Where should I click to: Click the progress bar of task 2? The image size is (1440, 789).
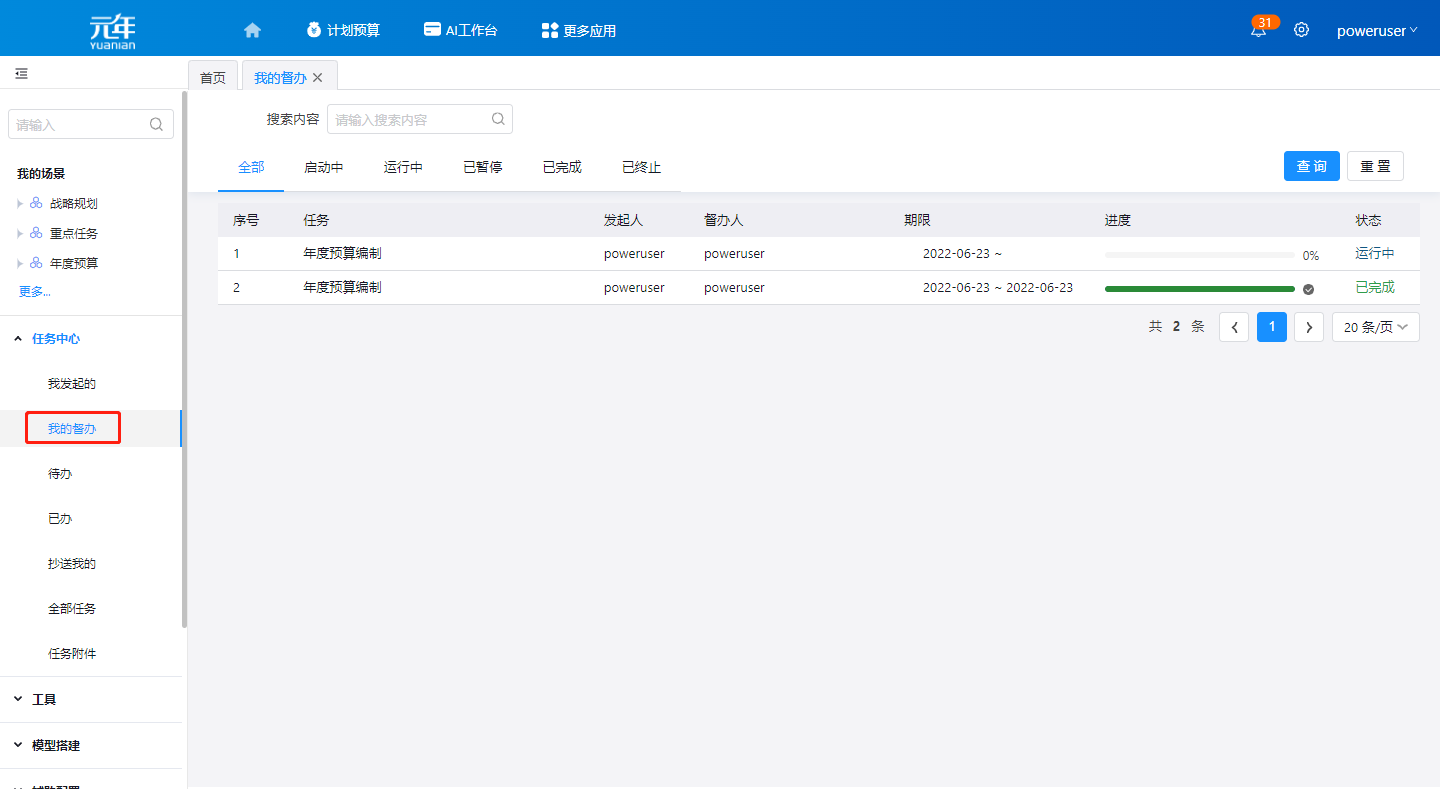coord(1199,289)
